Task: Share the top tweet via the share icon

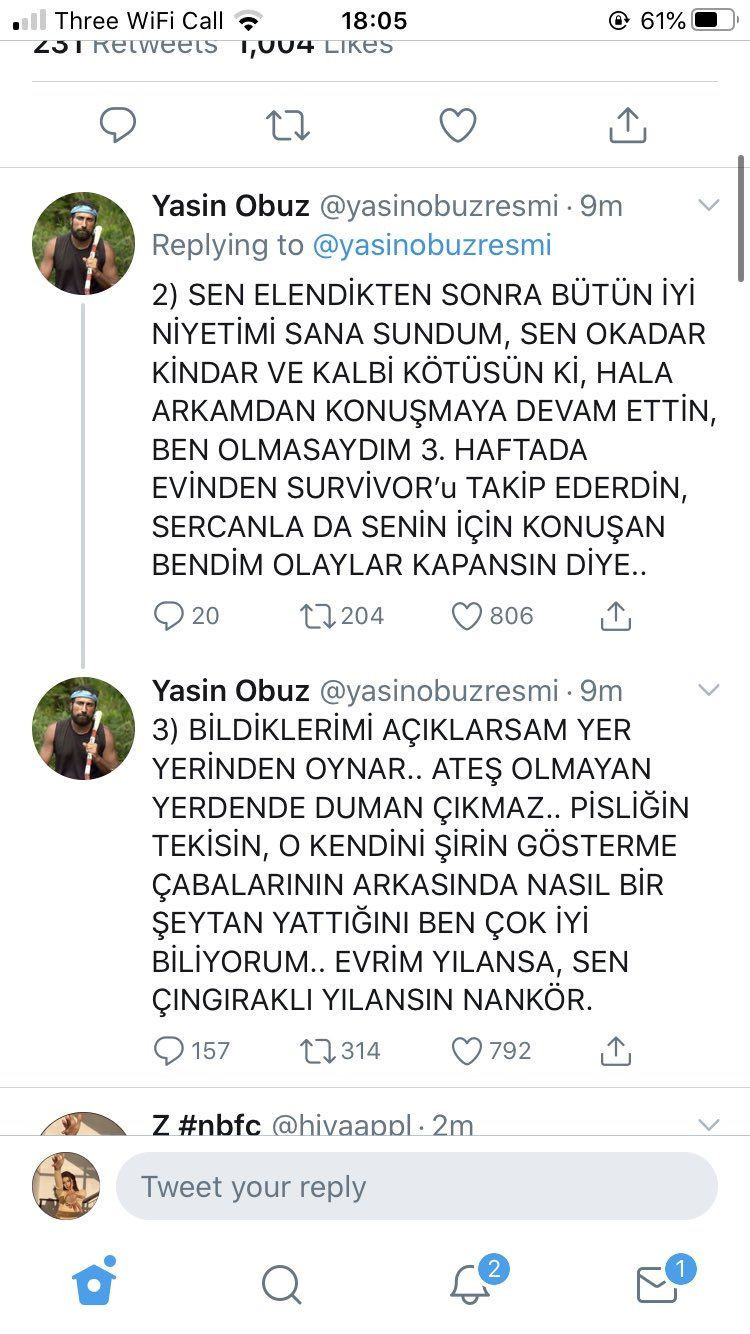Action: (x=627, y=125)
